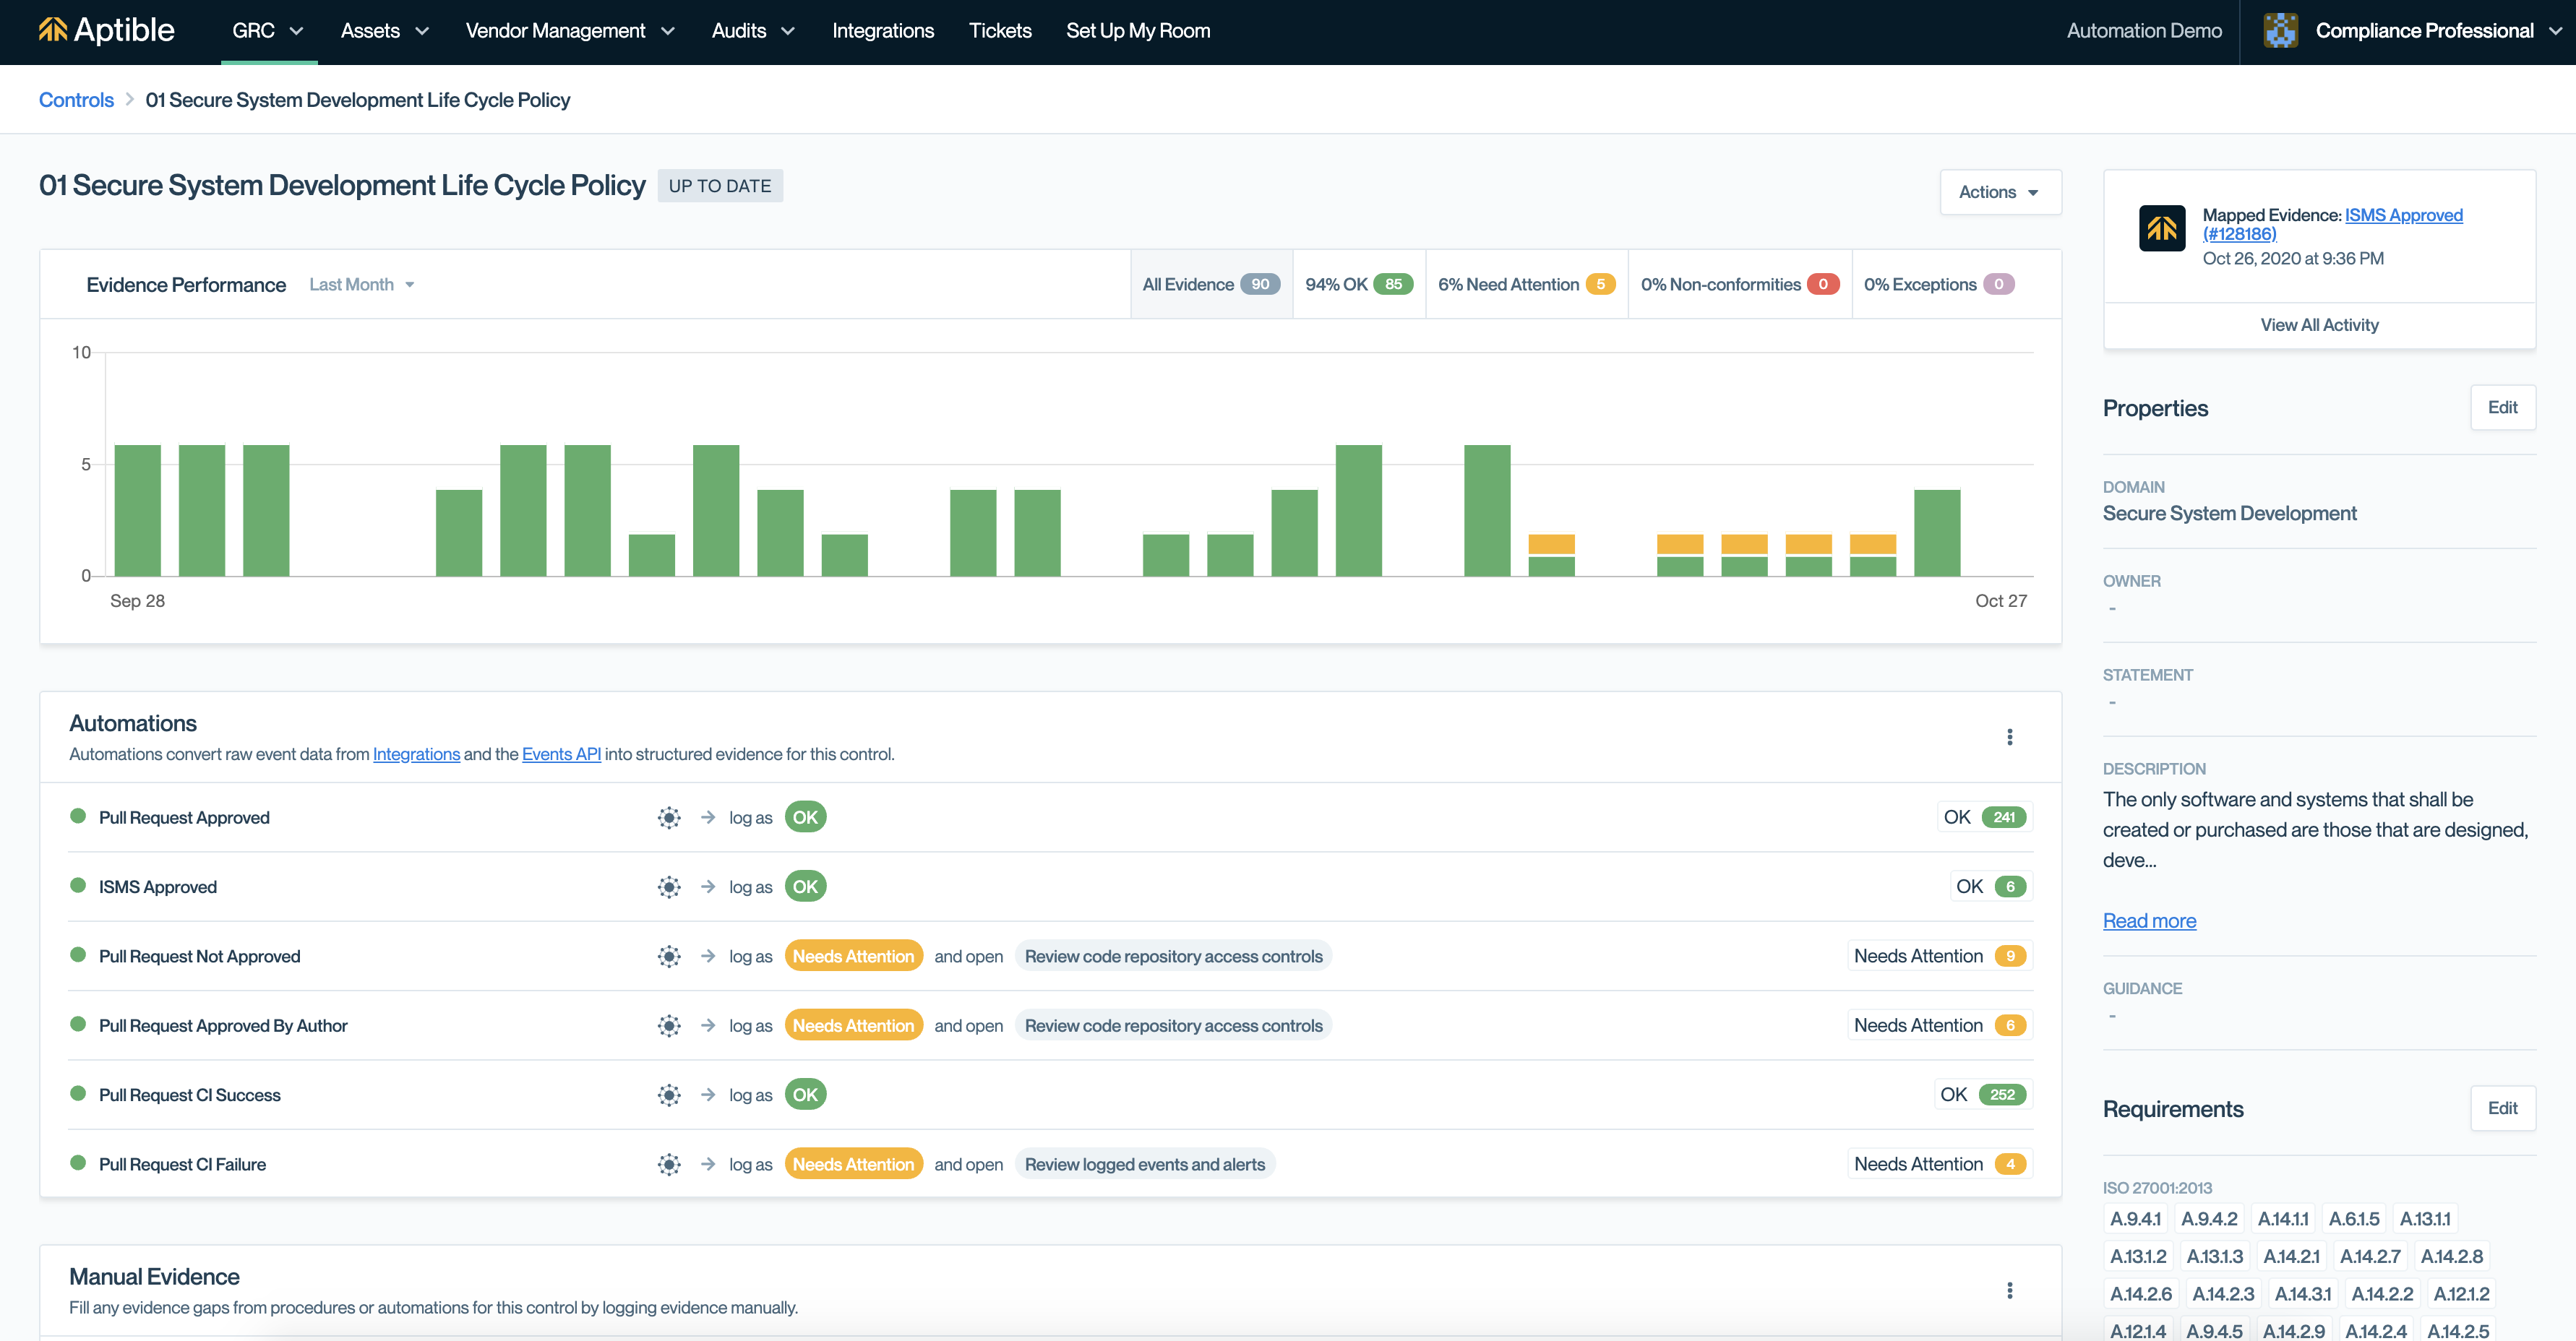This screenshot has height=1341, width=2576.
Task: Click gear icon for Pull Request CI Success
Action: (669, 1095)
